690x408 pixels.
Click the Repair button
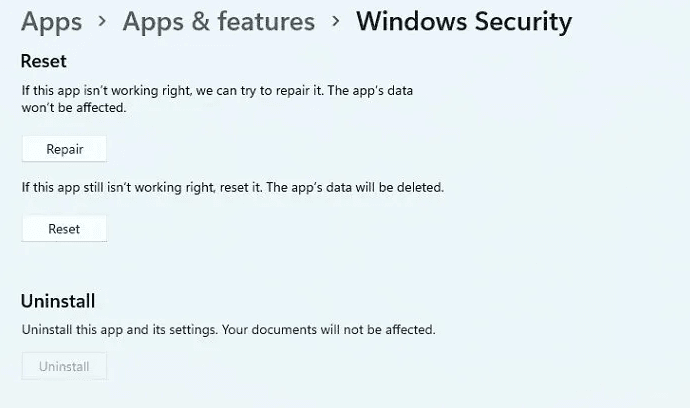coord(64,149)
